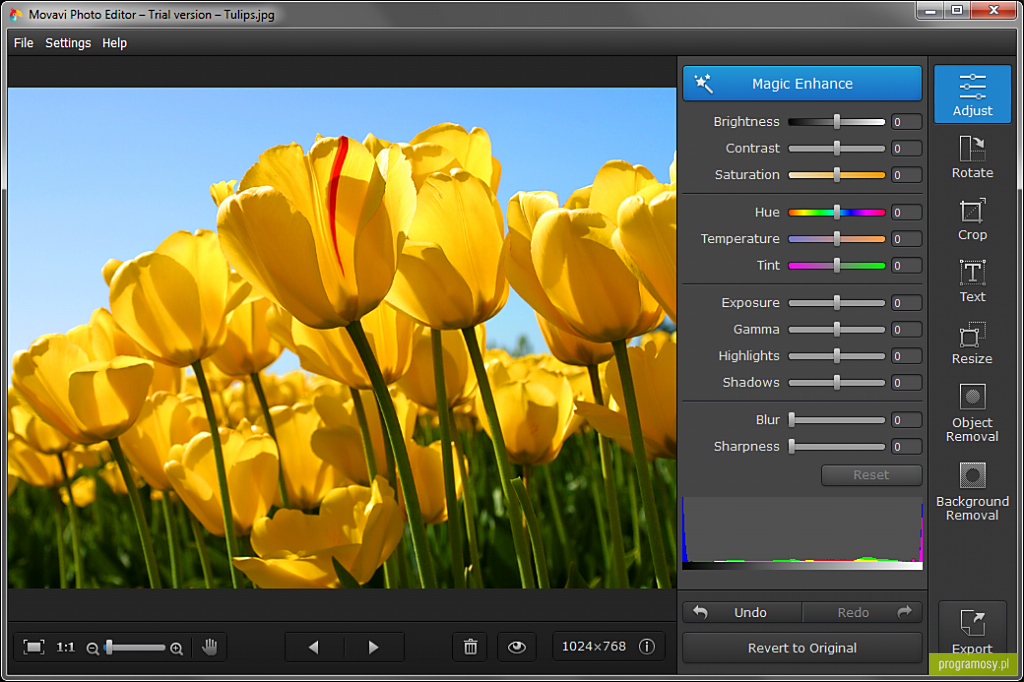Click the Highlights slider handle
Viewport: 1024px width, 682px height.
pos(837,355)
